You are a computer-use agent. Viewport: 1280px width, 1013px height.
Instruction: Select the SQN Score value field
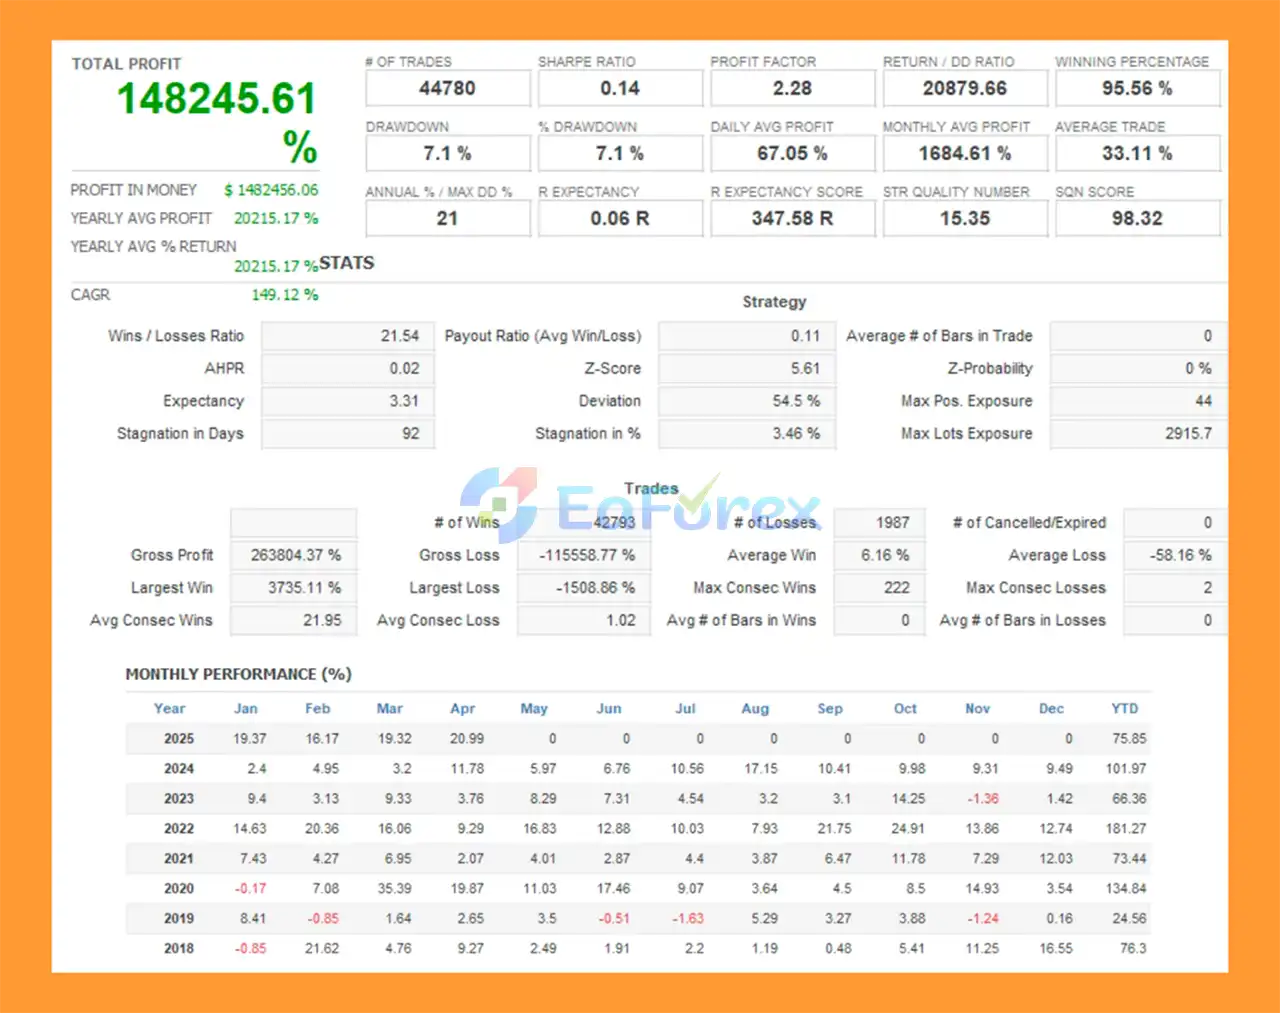1137,219
